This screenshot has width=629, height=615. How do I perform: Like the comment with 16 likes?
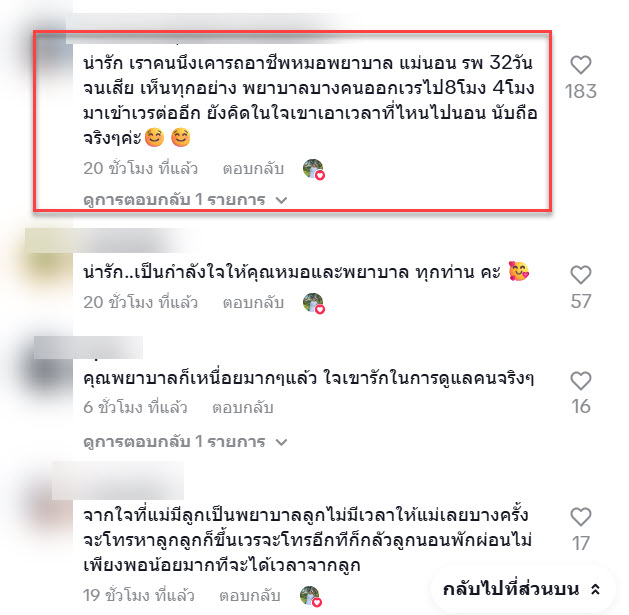point(580,381)
